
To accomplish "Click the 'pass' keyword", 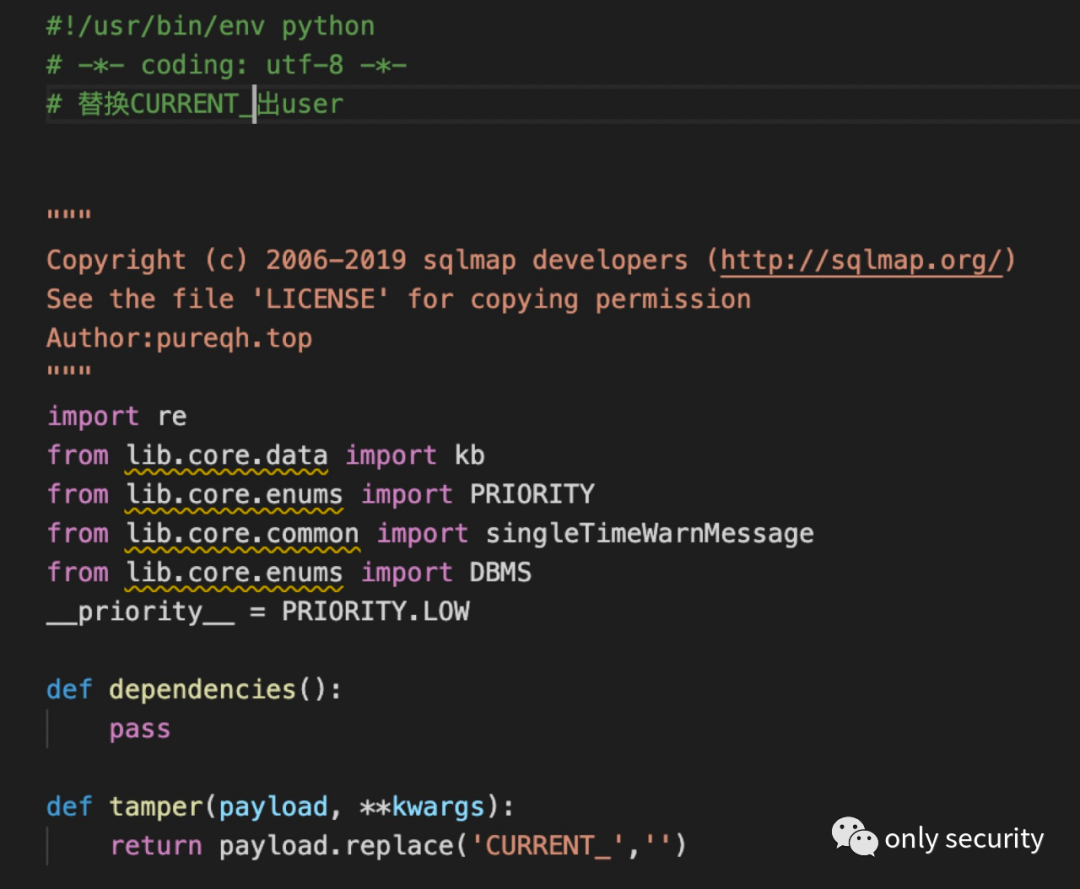I will point(140,729).
